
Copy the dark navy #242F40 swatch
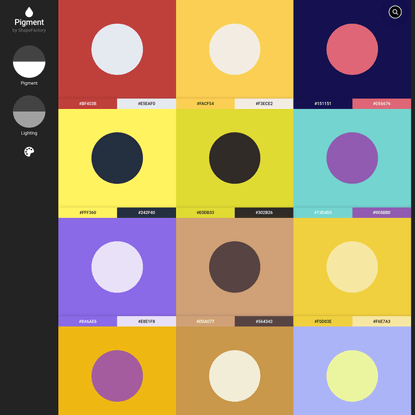pyautogui.click(x=146, y=213)
